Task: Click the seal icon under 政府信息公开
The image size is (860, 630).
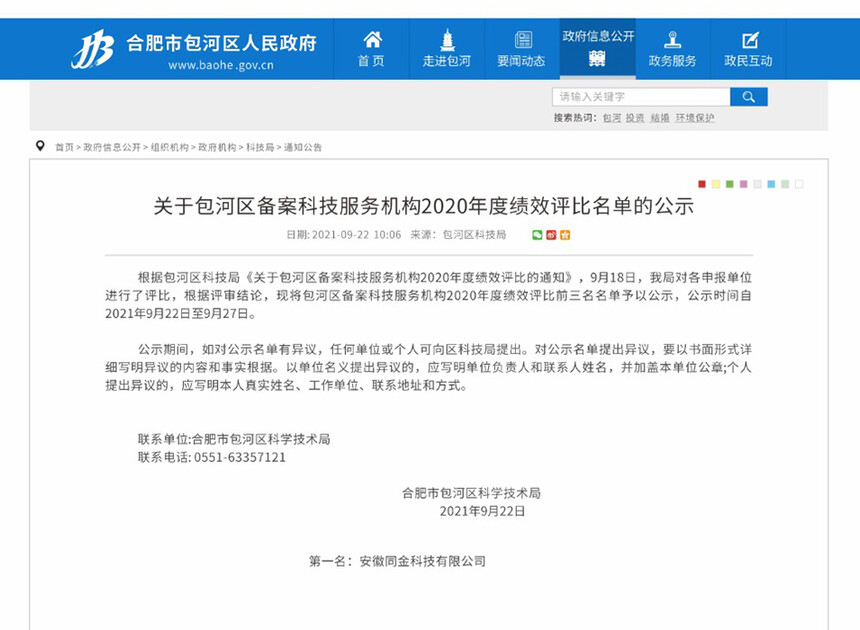Action: (597, 57)
